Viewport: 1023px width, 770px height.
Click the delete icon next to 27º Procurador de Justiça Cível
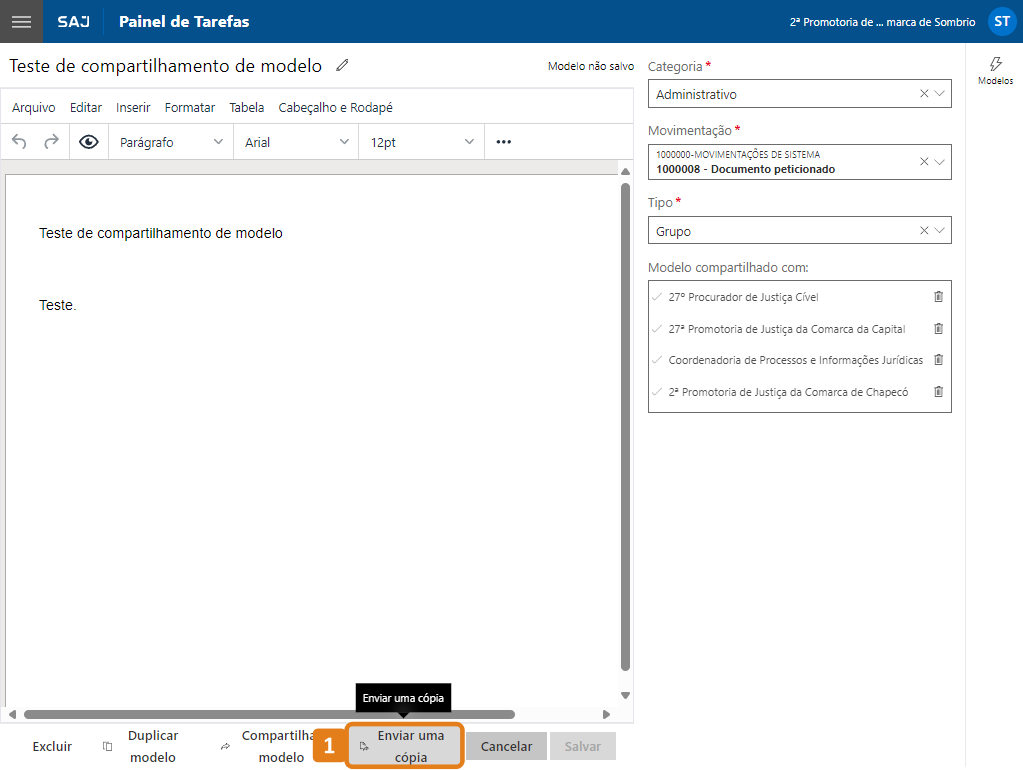[937, 296]
